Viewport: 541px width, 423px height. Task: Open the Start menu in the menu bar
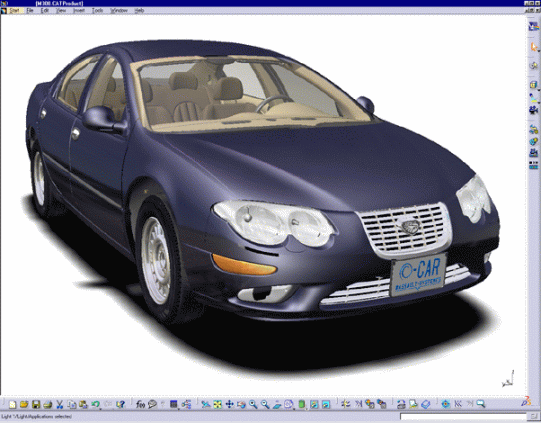pos(14,10)
